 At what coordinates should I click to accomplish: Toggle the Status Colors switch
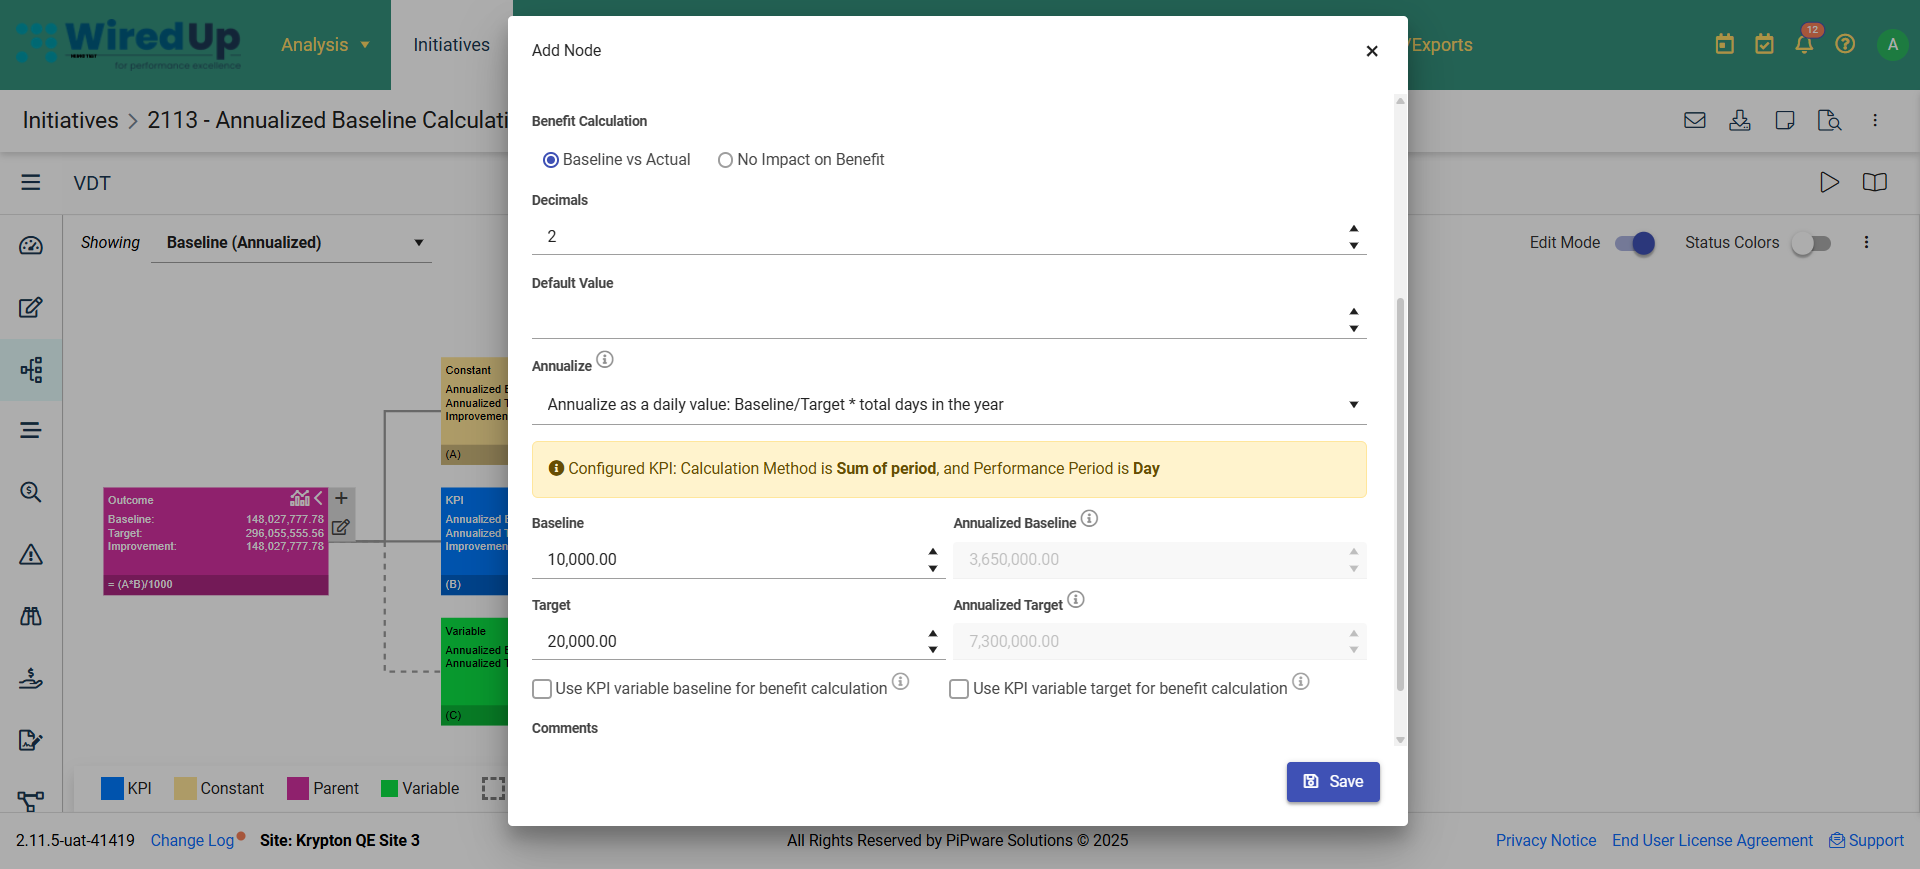point(1811,243)
